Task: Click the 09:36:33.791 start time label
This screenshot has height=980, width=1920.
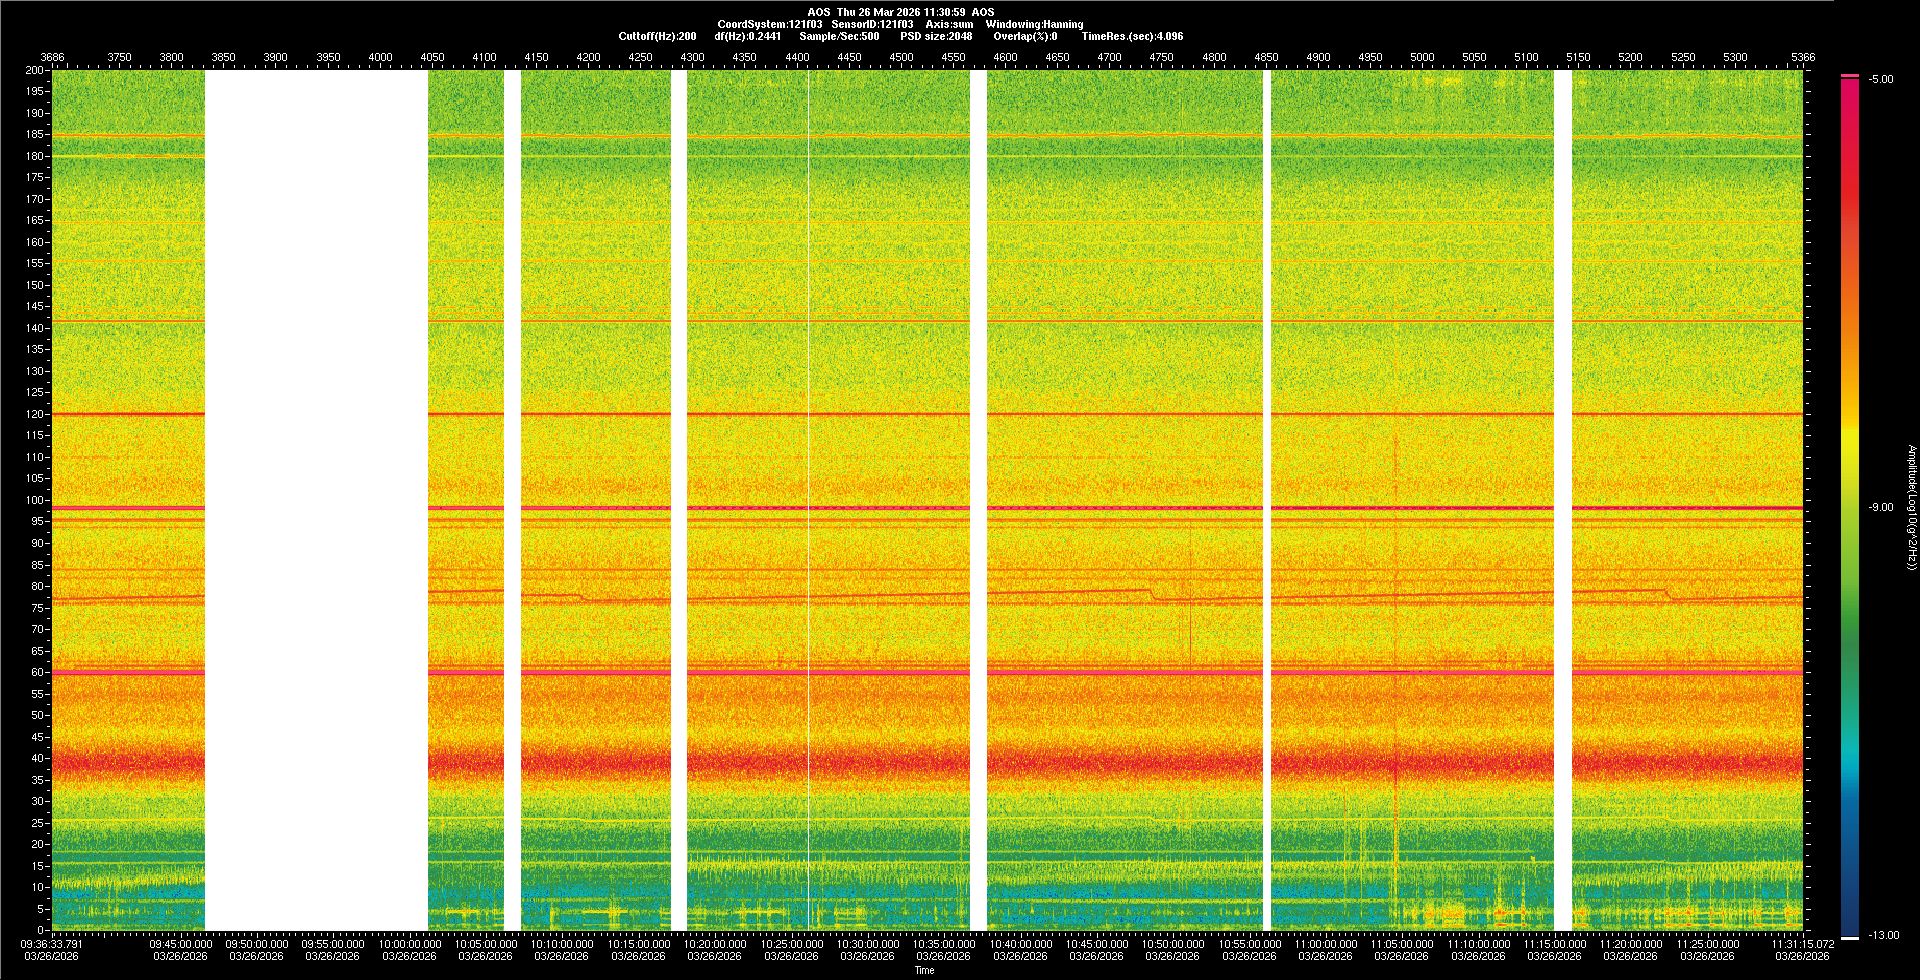Action: 53,943
